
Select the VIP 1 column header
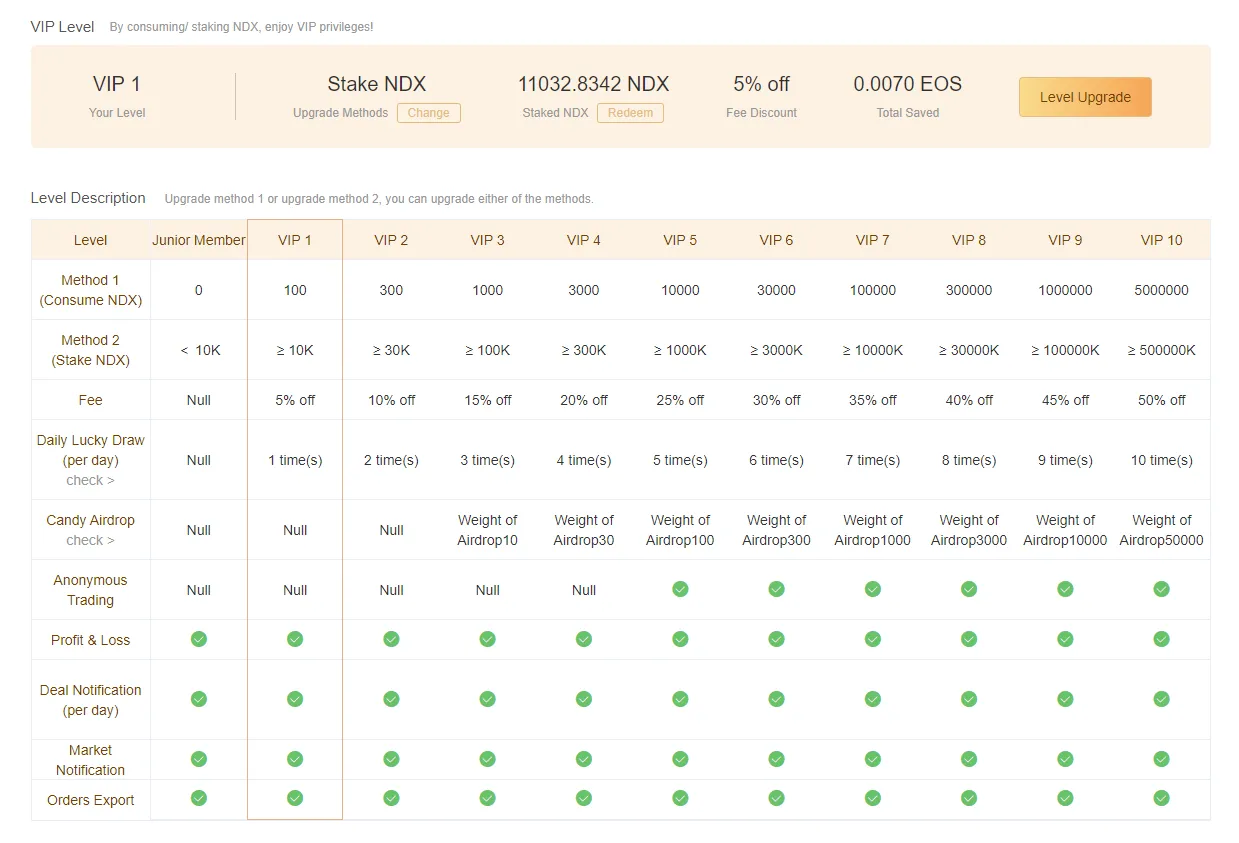[x=295, y=240]
